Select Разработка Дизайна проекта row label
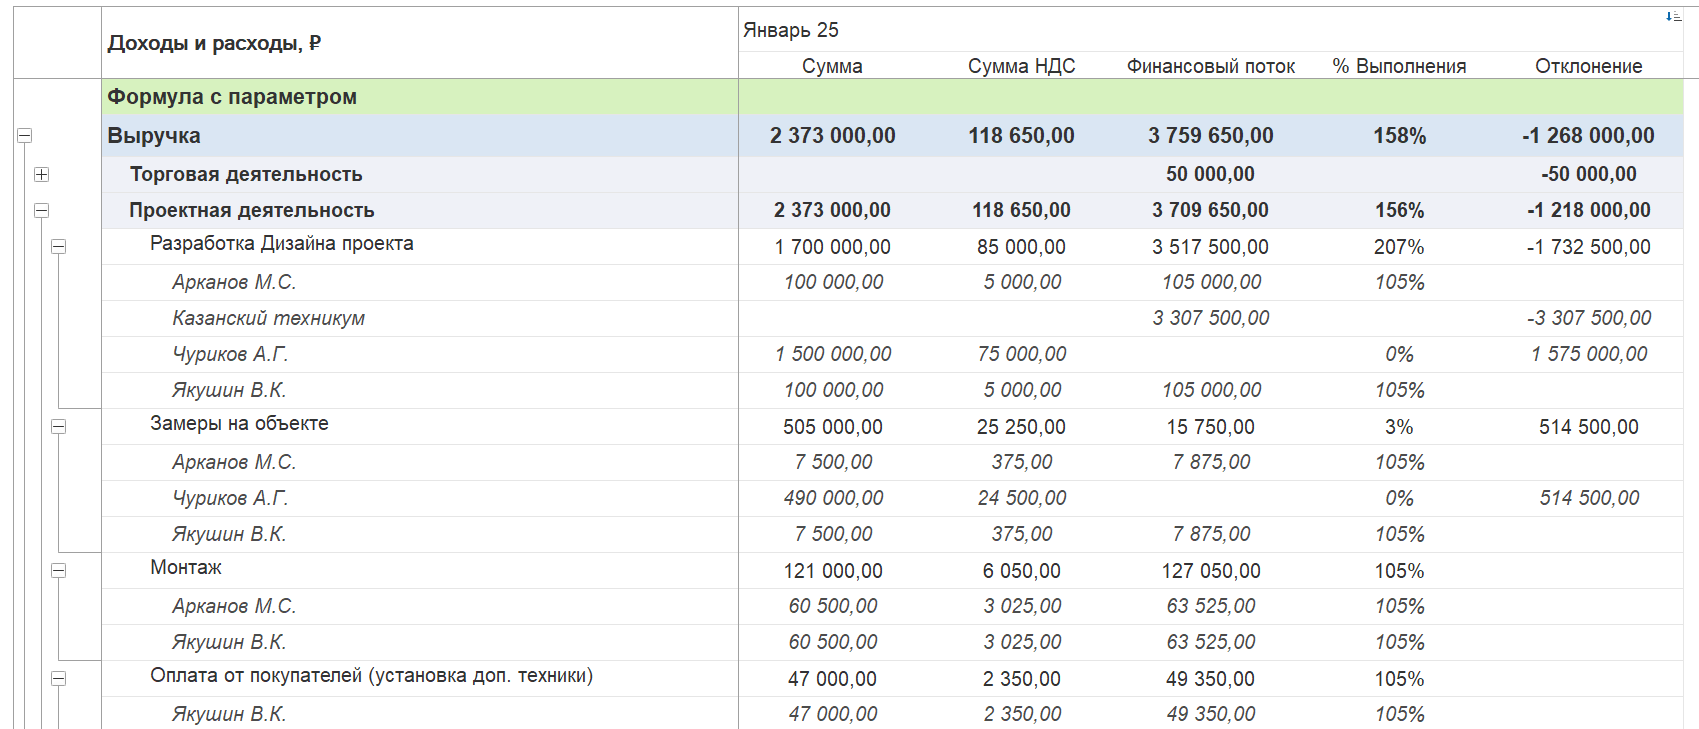 click(x=282, y=243)
